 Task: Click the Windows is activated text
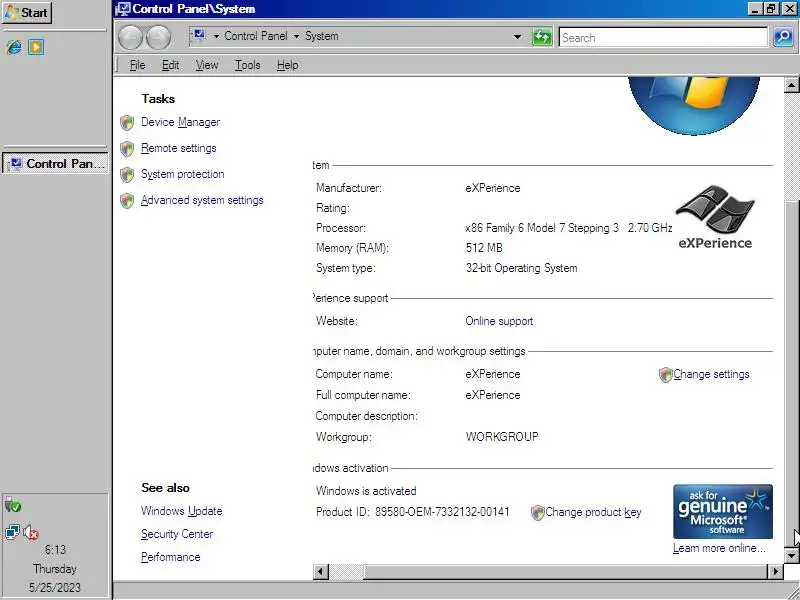coord(366,491)
